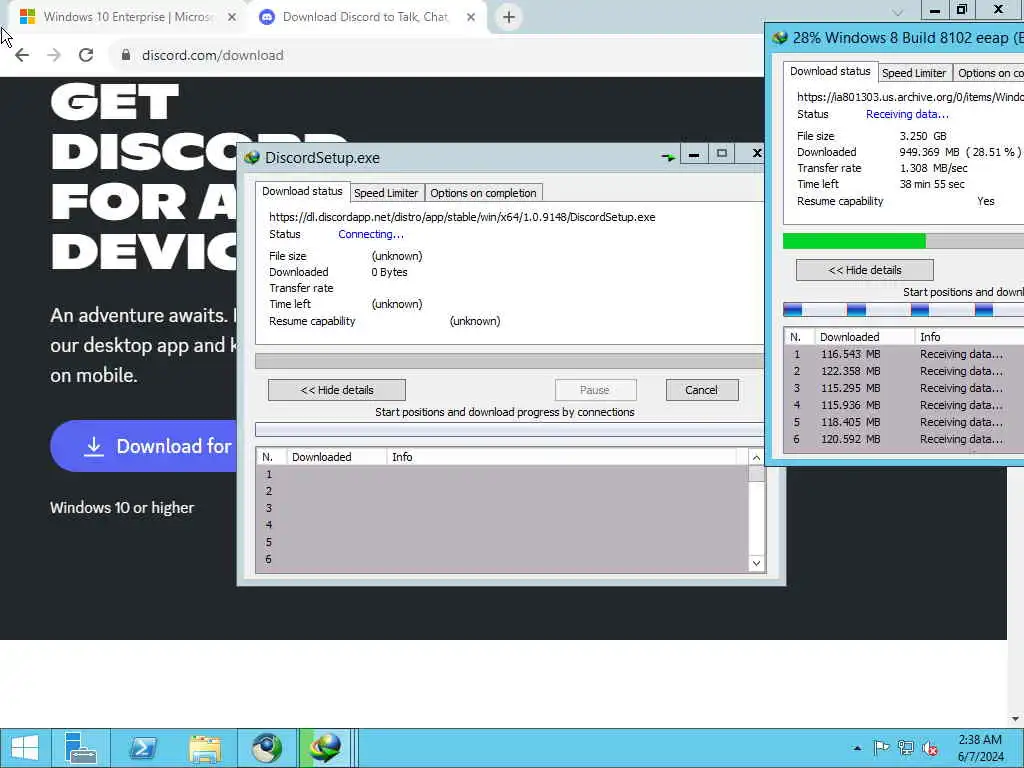Click the 115.936 MB connection row
This screenshot has width=1024, height=768.
pyautogui.click(x=904, y=405)
